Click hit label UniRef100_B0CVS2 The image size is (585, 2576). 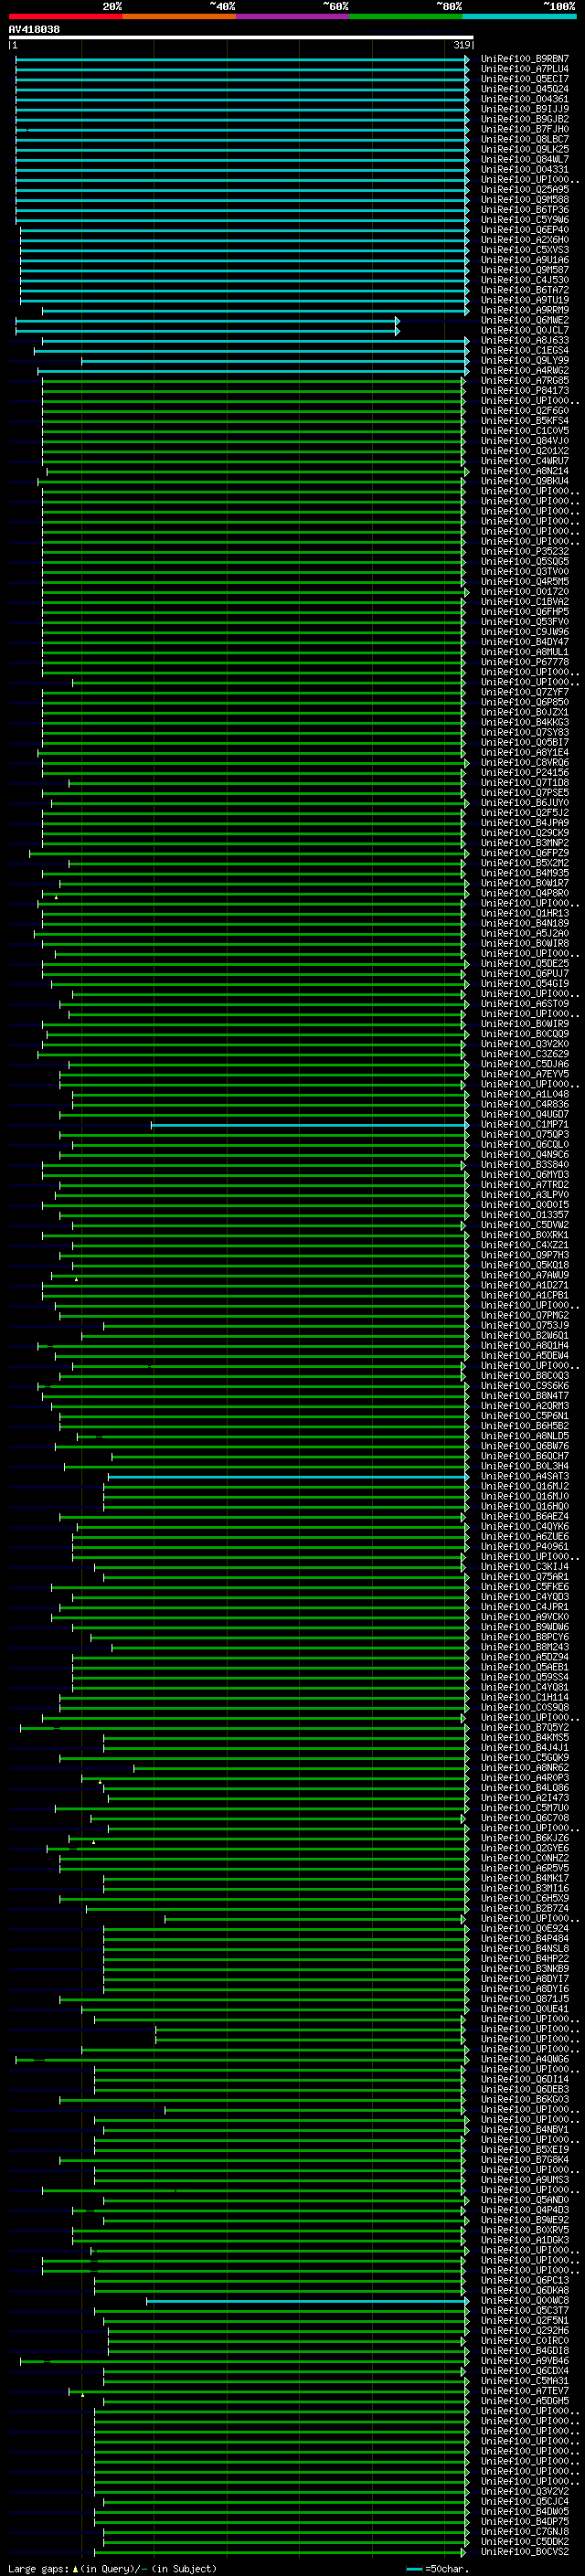click(524, 2552)
